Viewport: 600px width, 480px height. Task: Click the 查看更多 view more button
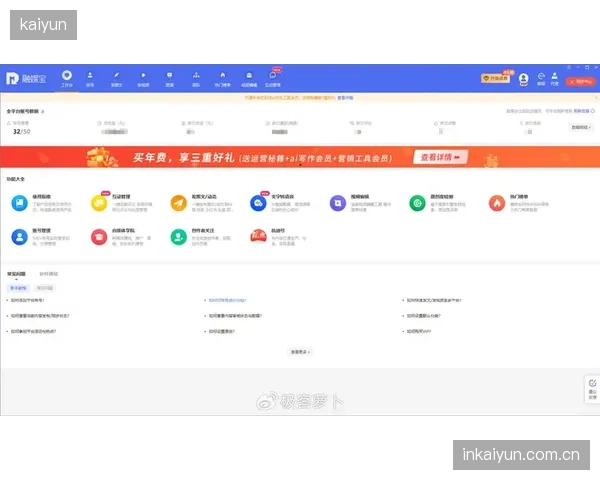(300, 352)
